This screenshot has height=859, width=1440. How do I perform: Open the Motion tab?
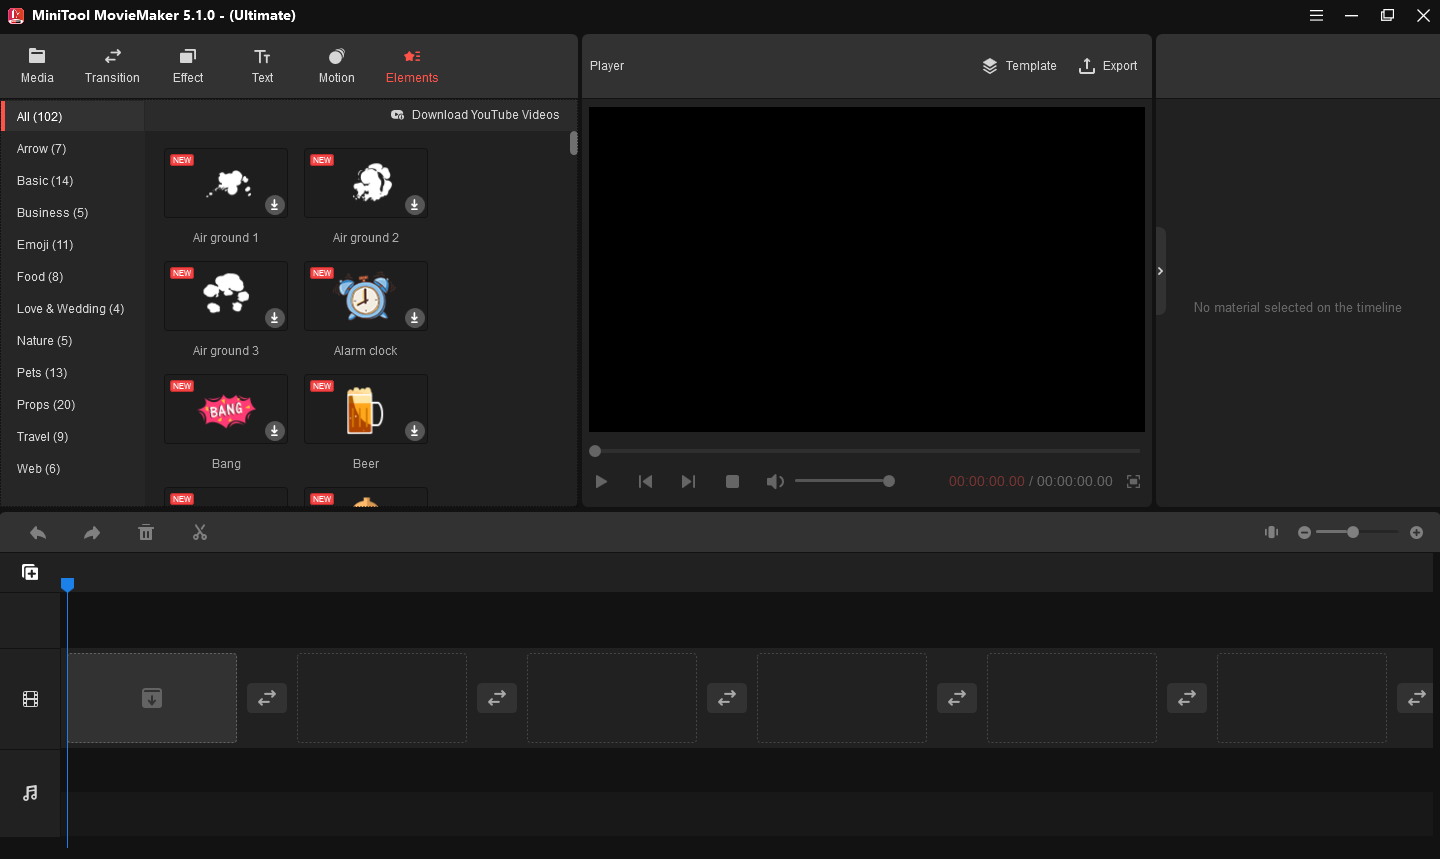tap(337, 66)
